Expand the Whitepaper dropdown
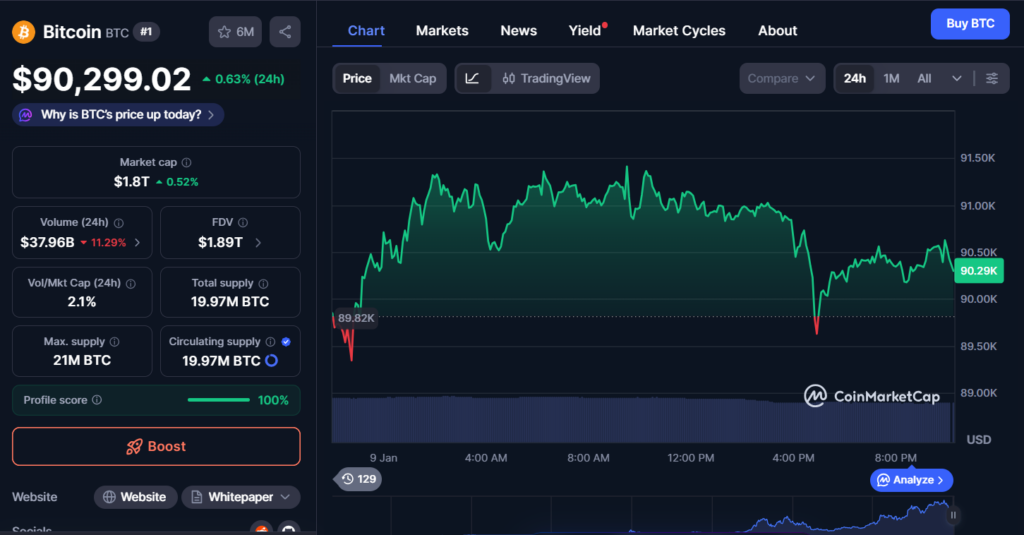 pyautogui.click(x=241, y=497)
